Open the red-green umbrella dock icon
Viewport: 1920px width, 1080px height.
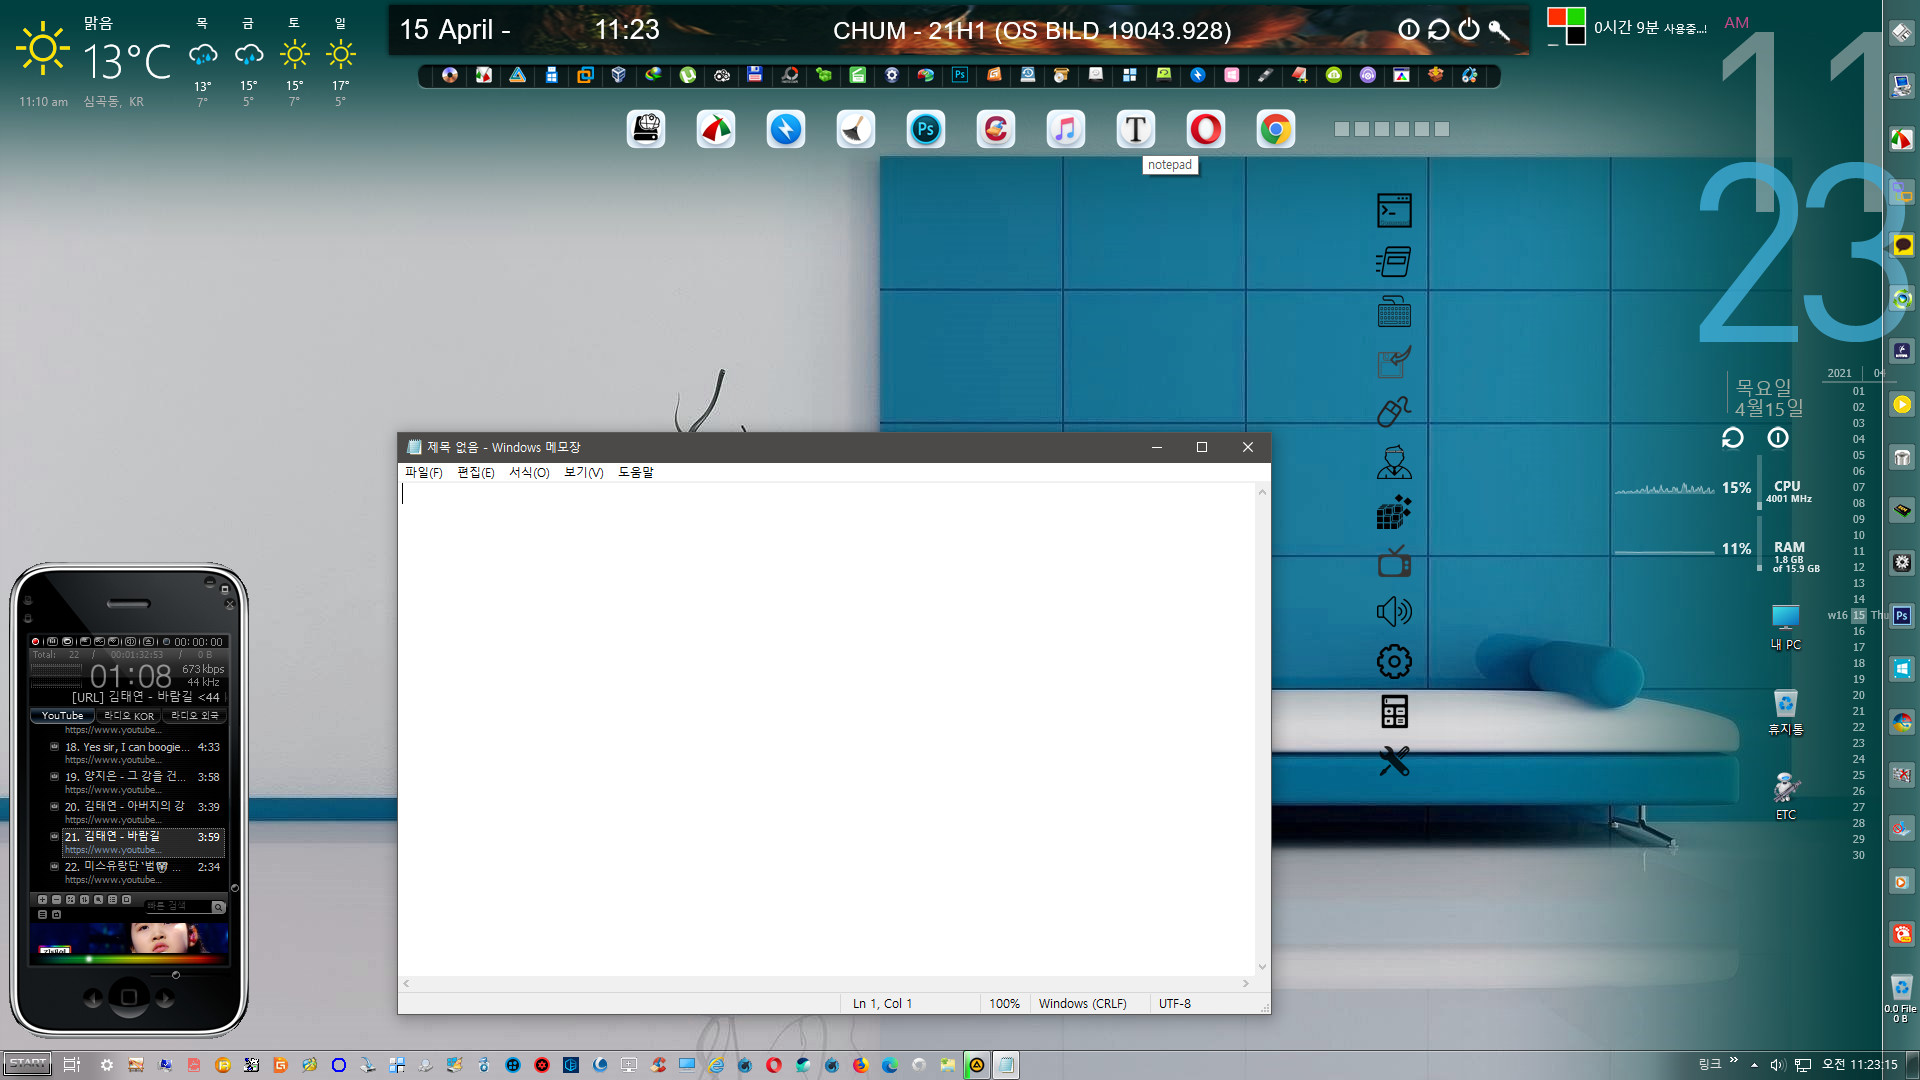(715, 129)
